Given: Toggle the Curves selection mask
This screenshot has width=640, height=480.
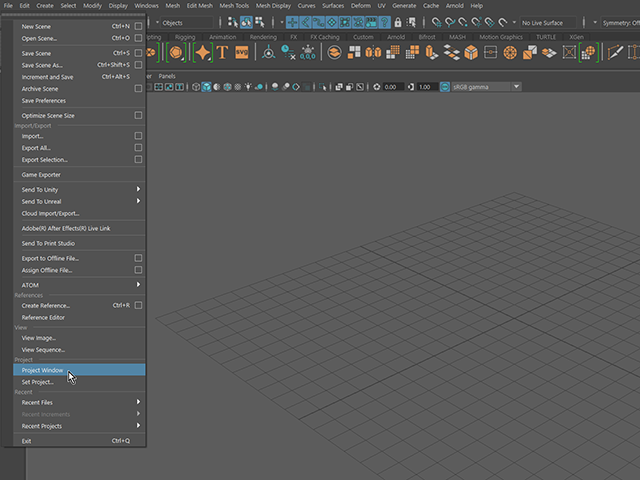Looking at the screenshot, I should pyautogui.click(x=318, y=22).
